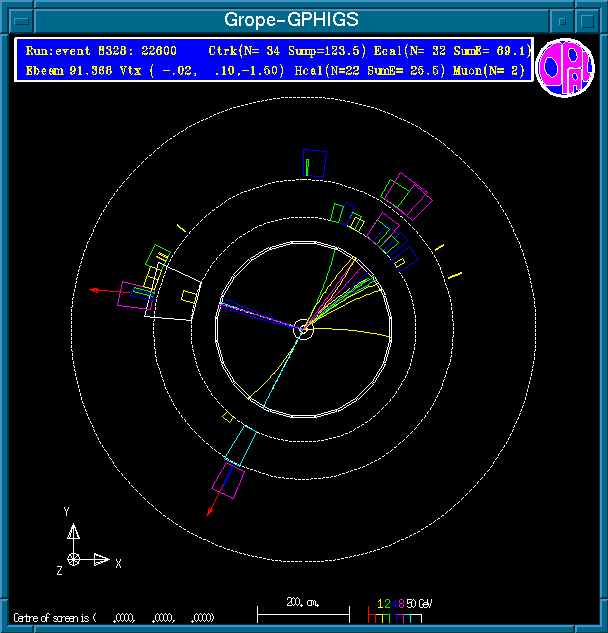Select the event vertex at detector center
This screenshot has width=608, height=633.
pos(304,328)
